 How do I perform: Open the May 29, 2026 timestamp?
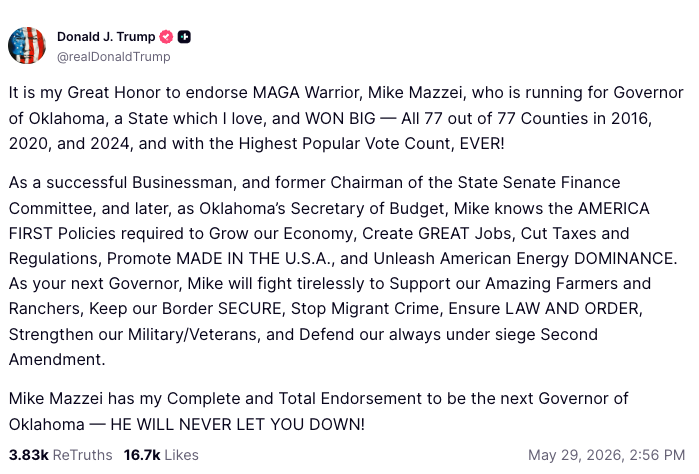606,455
